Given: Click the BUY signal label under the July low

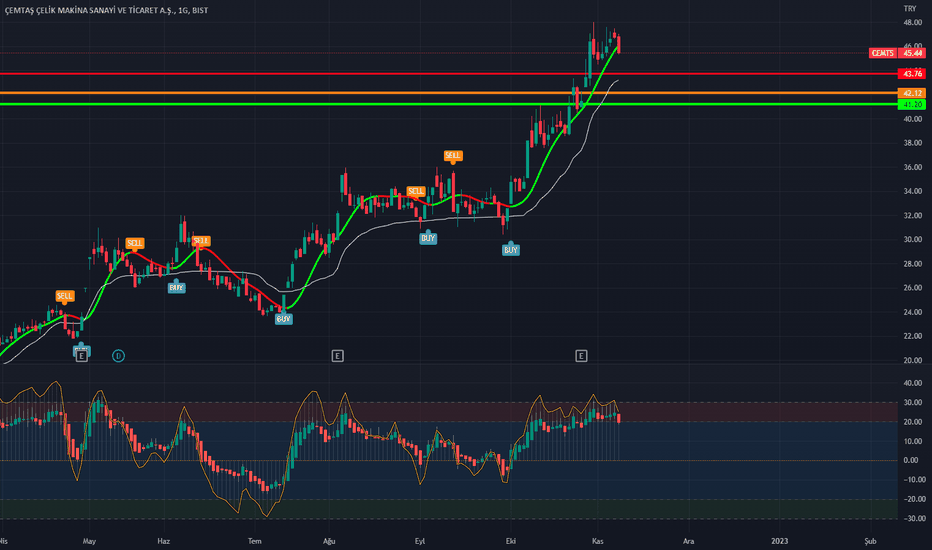Looking at the screenshot, I should (x=284, y=318).
